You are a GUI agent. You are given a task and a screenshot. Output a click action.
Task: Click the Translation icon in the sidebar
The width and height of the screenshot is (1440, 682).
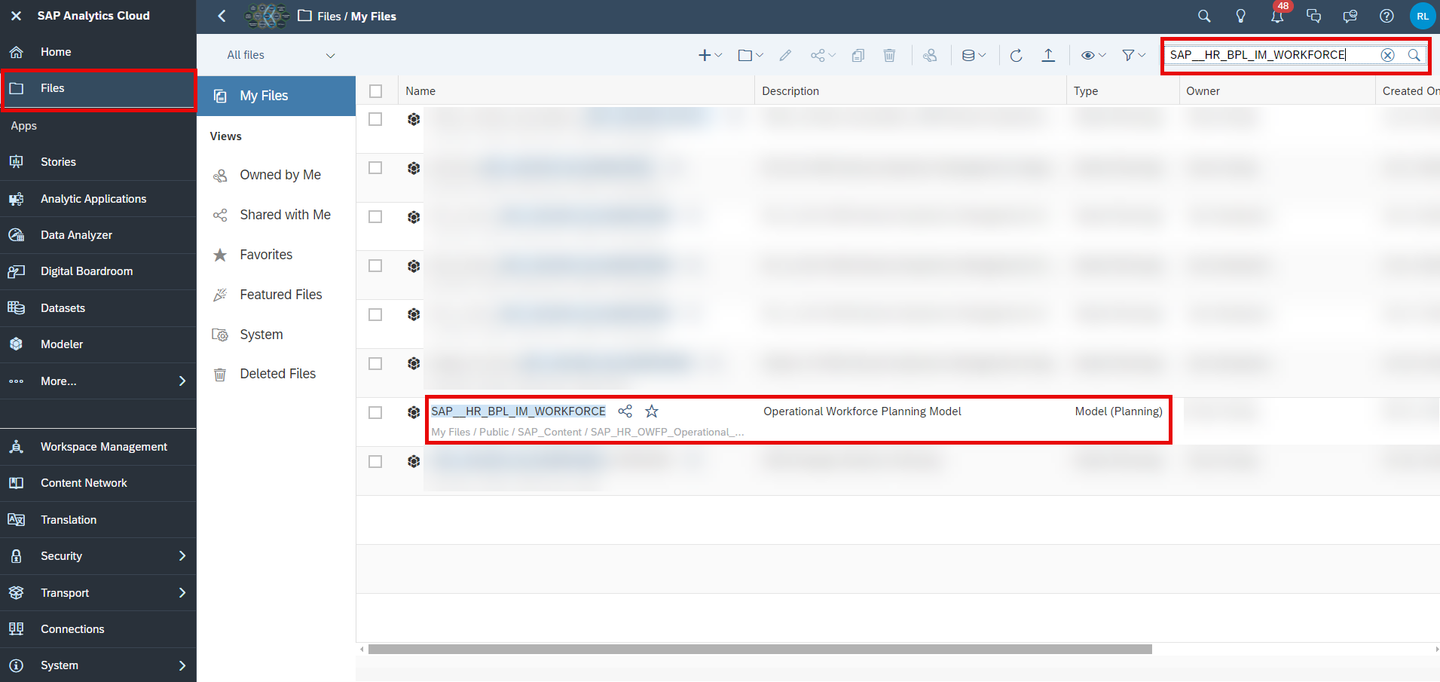(16, 520)
